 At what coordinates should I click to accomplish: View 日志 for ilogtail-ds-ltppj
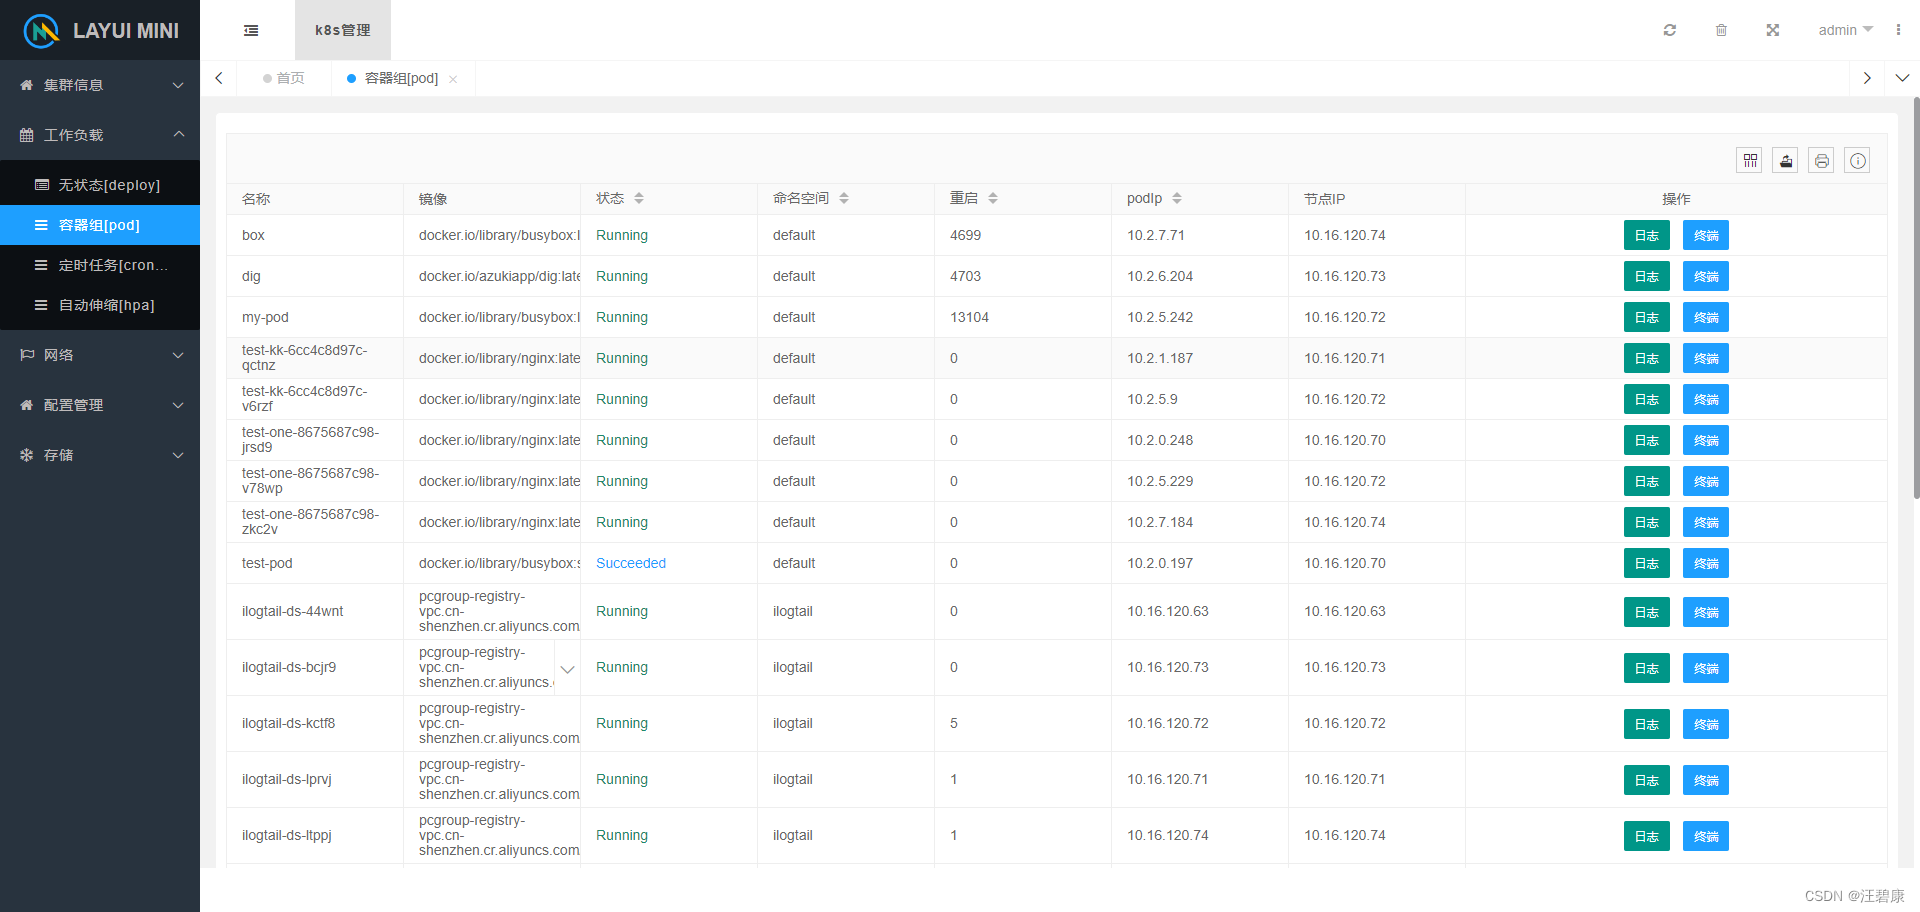tap(1647, 836)
